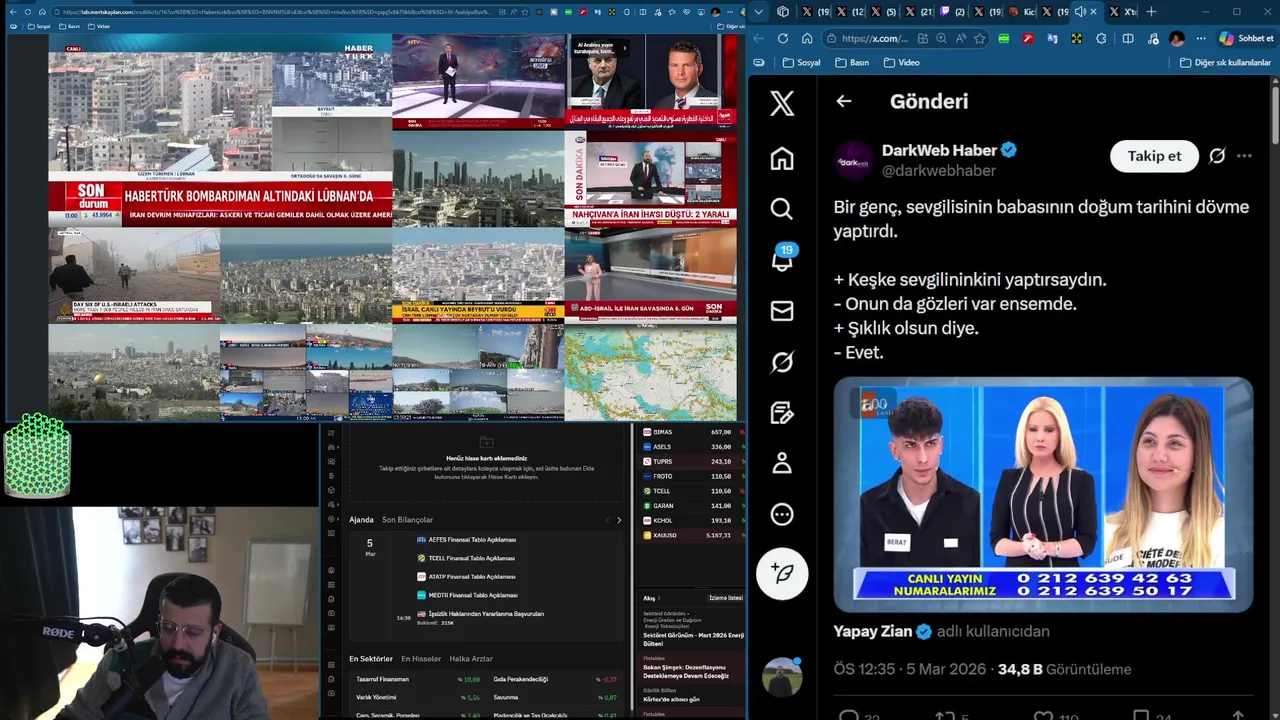This screenshot has height=720, width=1280.
Task: Toggle read aloud in address bar
Action: (961, 38)
